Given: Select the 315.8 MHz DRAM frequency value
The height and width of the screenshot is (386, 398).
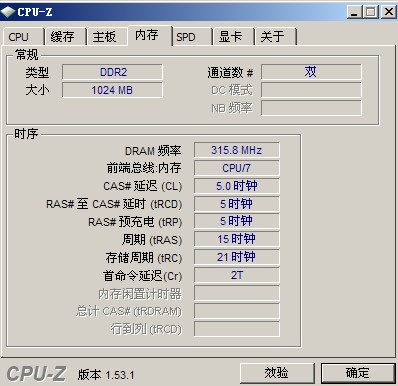Looking at the screenshot, I should coord(237,150).
